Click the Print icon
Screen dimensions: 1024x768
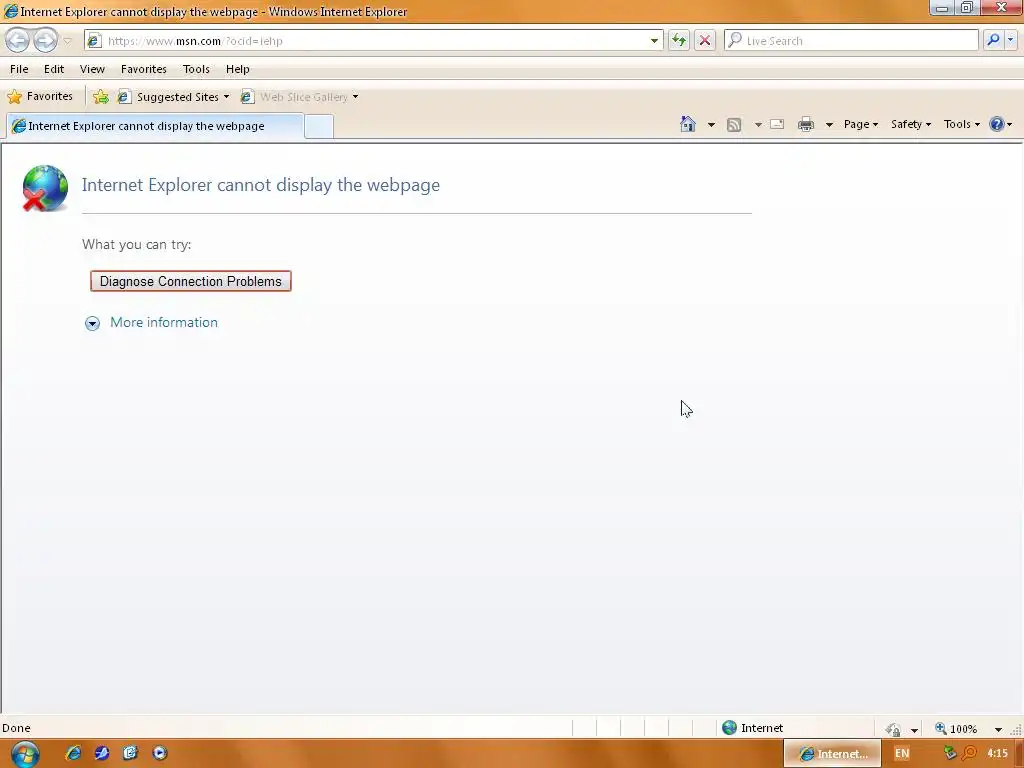coord(806,124)
